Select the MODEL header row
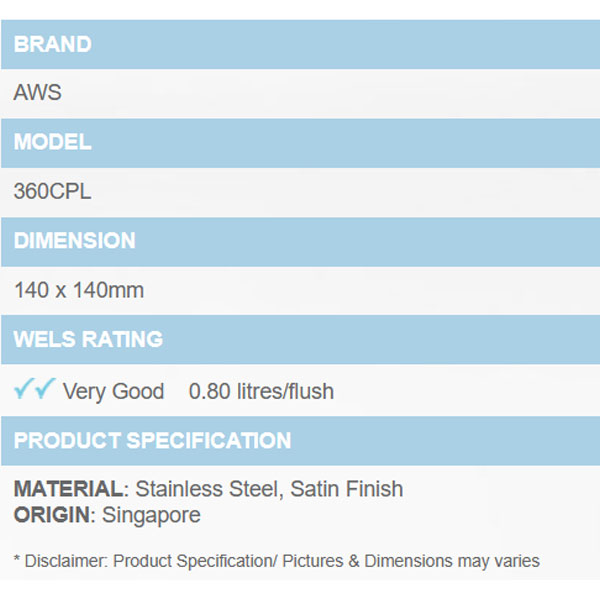The image size is (600, 600). [300, 142]
